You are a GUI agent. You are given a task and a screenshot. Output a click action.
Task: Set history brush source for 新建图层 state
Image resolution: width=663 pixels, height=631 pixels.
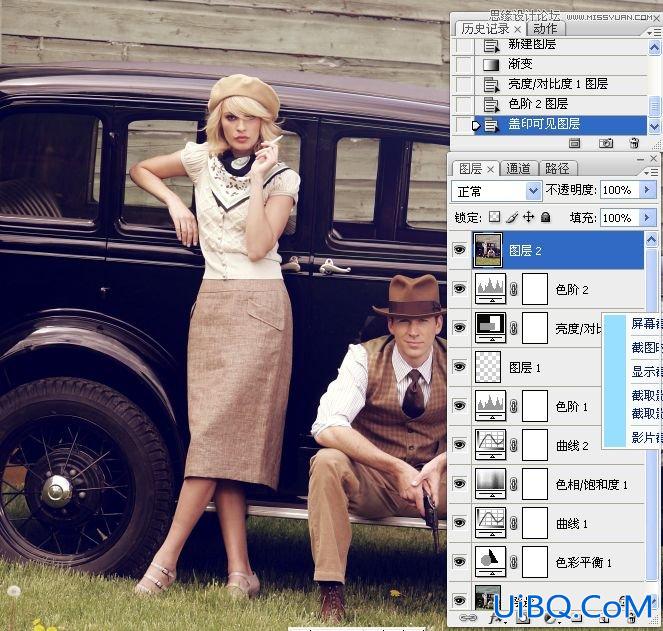(x=464, y=44)
